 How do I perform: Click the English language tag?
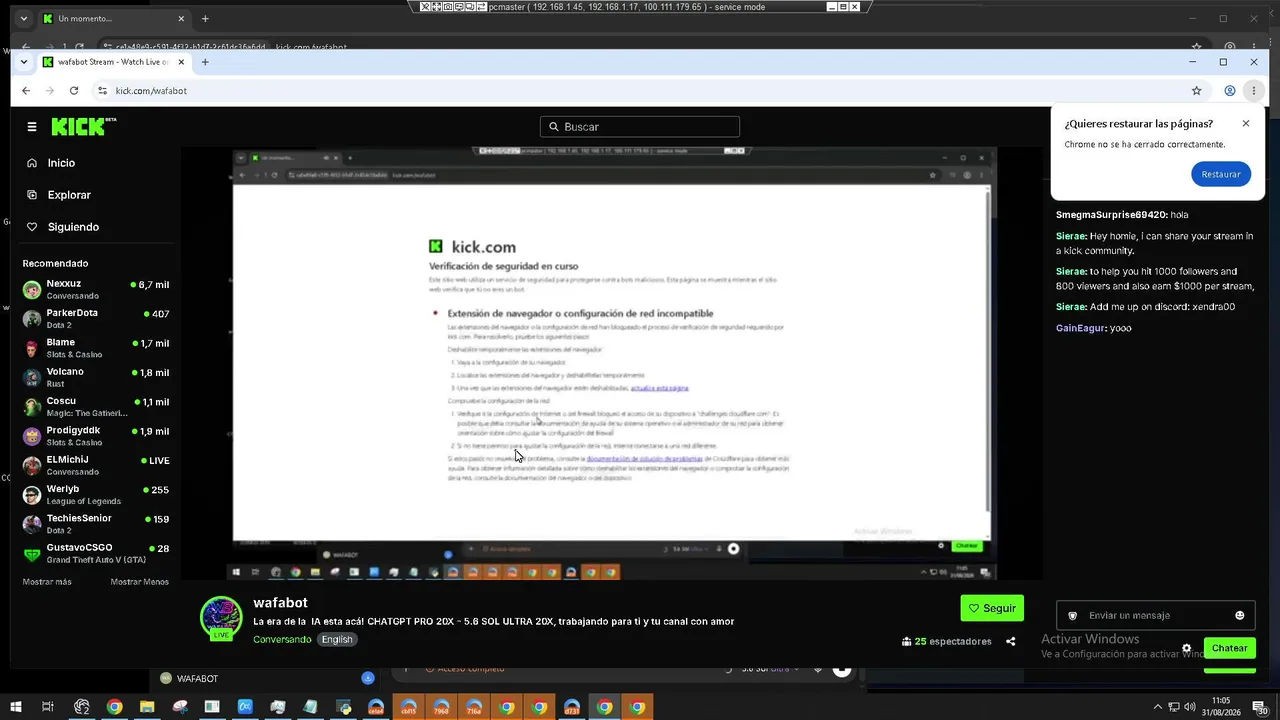pyautogui.click(x=337, y=639)
